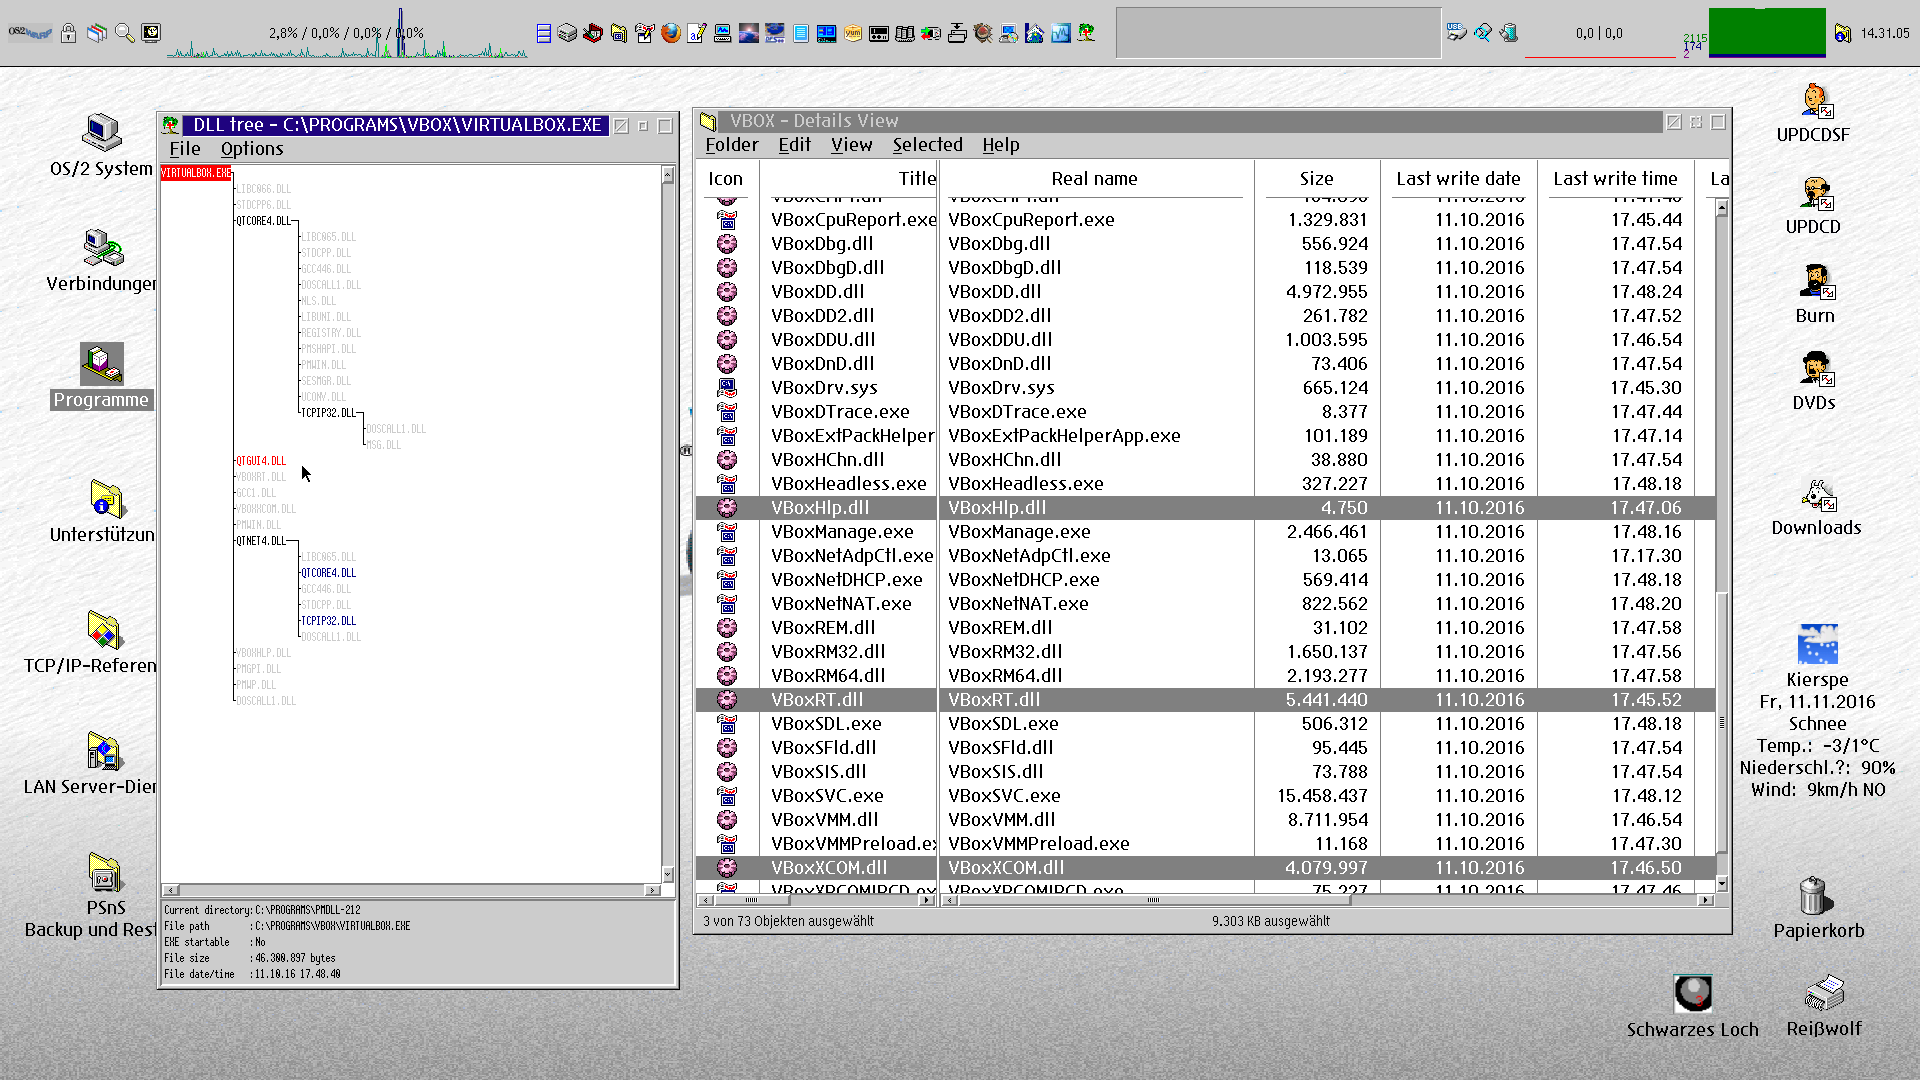Select the VBoxVMM.dll row
This screenshot has height=1080, width=1920.
(x=1205, y=819)
